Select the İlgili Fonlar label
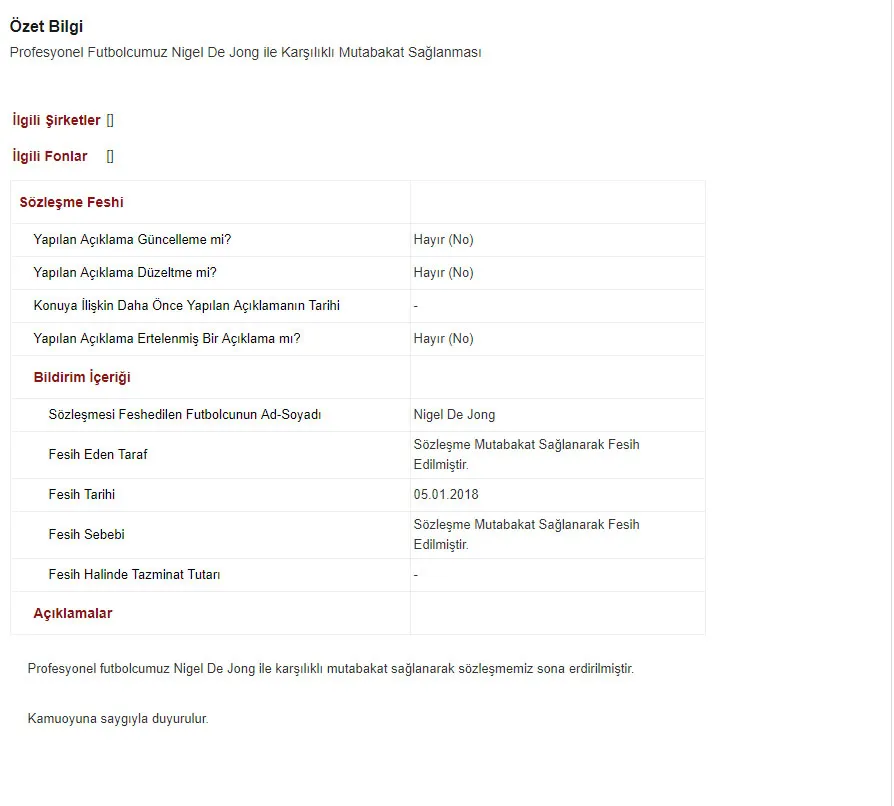Image resolution: width=894 pixels, height=806 pixels. (50, 156)
